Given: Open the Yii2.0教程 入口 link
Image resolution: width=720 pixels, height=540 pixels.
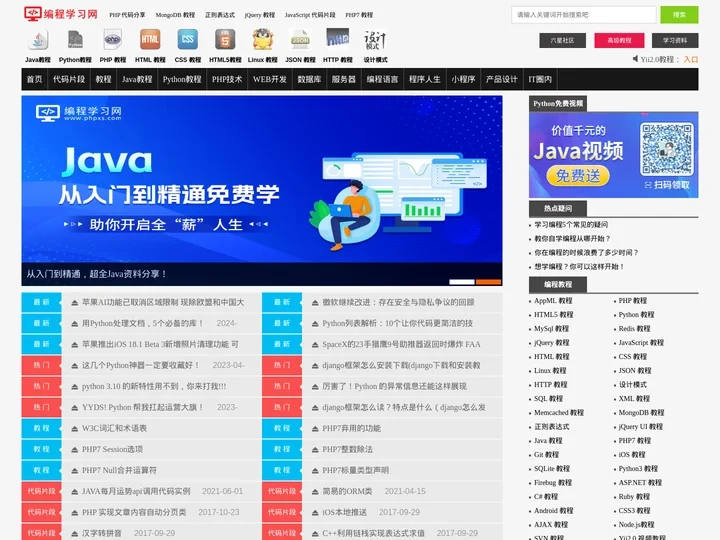Looking at the screenshot, I should [691, 59].
